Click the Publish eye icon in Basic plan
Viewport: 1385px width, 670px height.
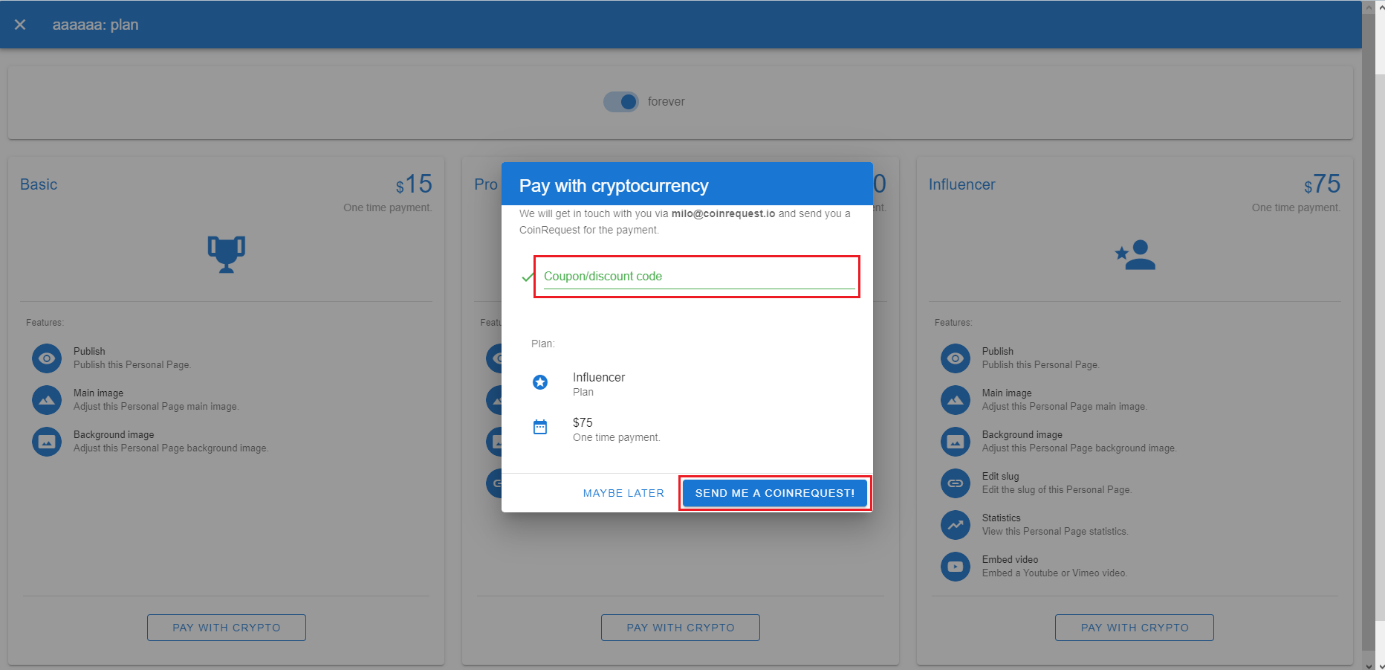point(47,358)
